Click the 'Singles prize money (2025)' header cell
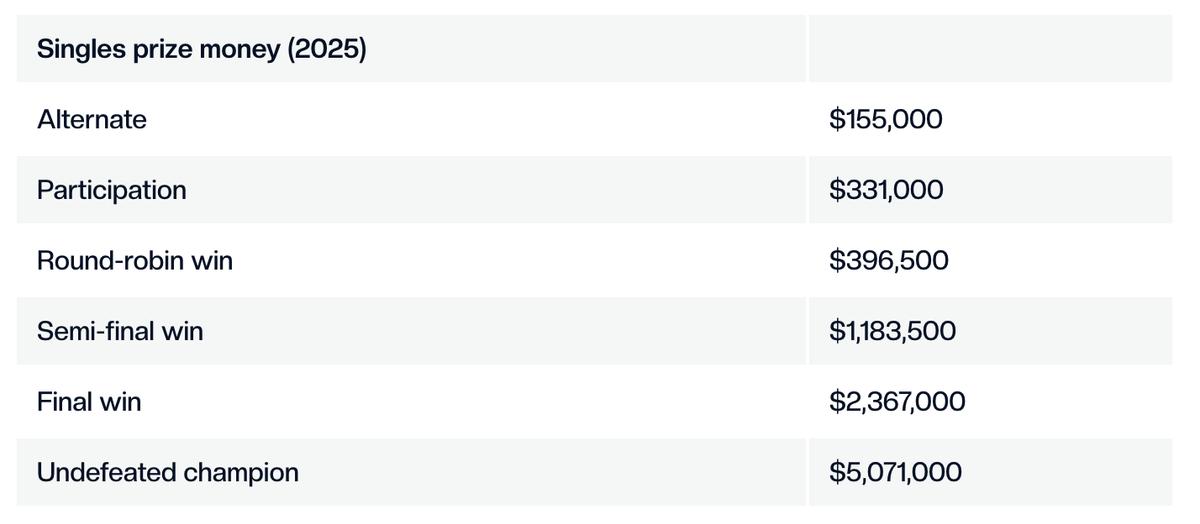1200x524 pixels. [x=202, y=49]
